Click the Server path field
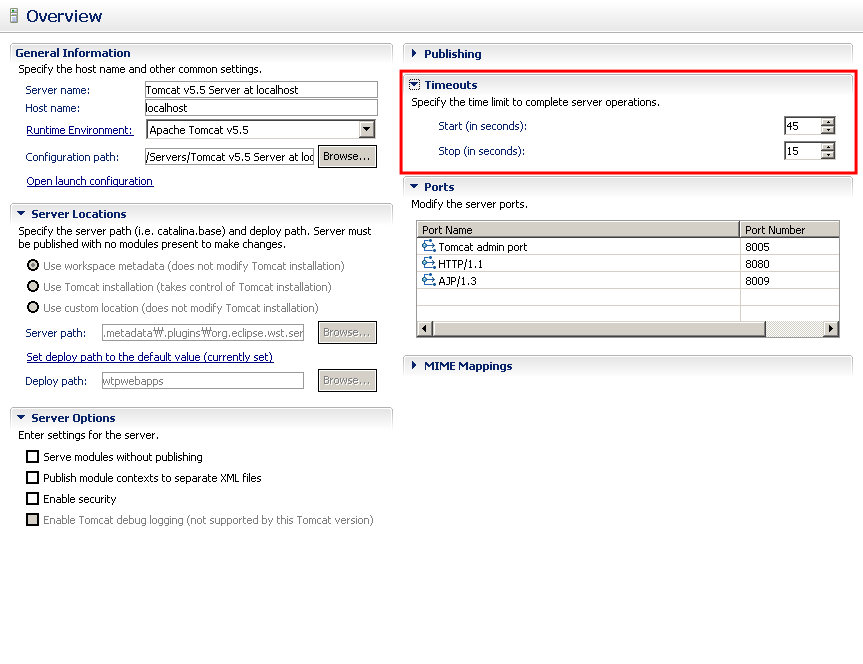This screenshot has width=863, height=664. (203, 333)
